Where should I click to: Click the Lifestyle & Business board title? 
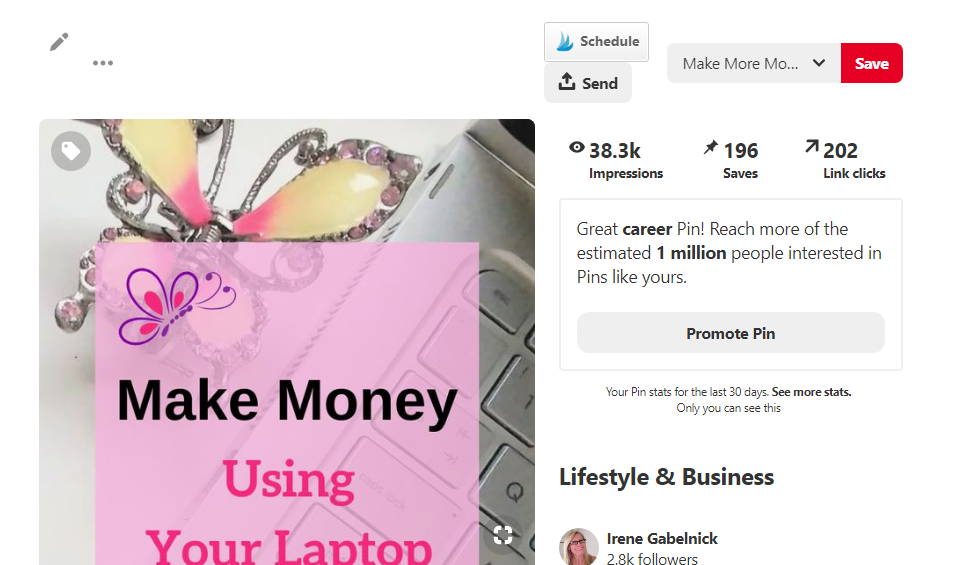coord(666,477)
